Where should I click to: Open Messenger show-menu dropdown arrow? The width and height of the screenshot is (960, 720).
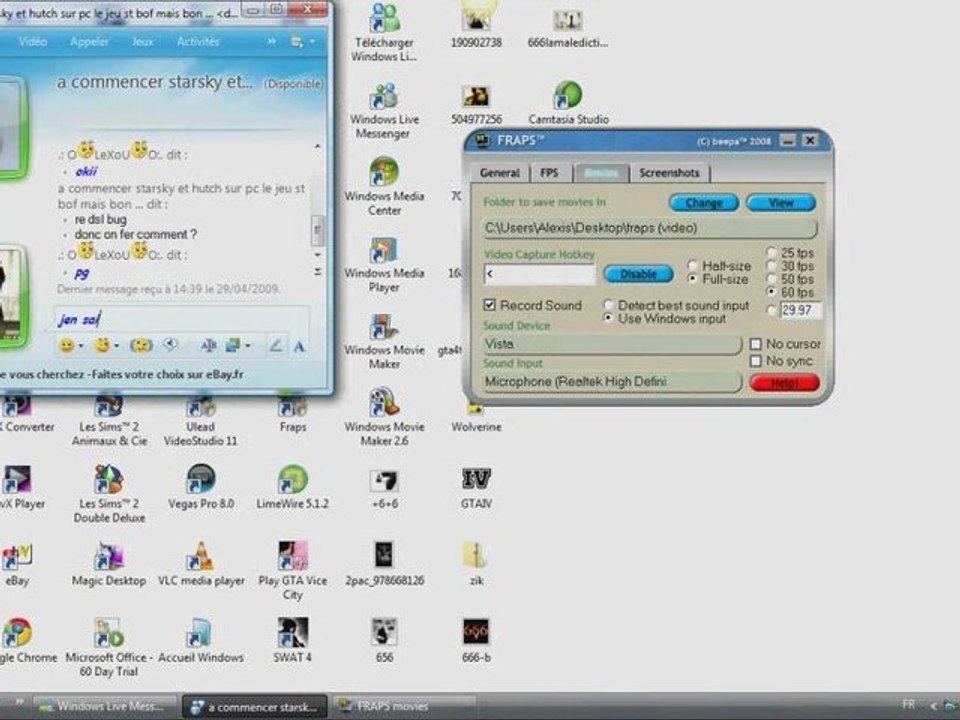[x=312, y=42]
